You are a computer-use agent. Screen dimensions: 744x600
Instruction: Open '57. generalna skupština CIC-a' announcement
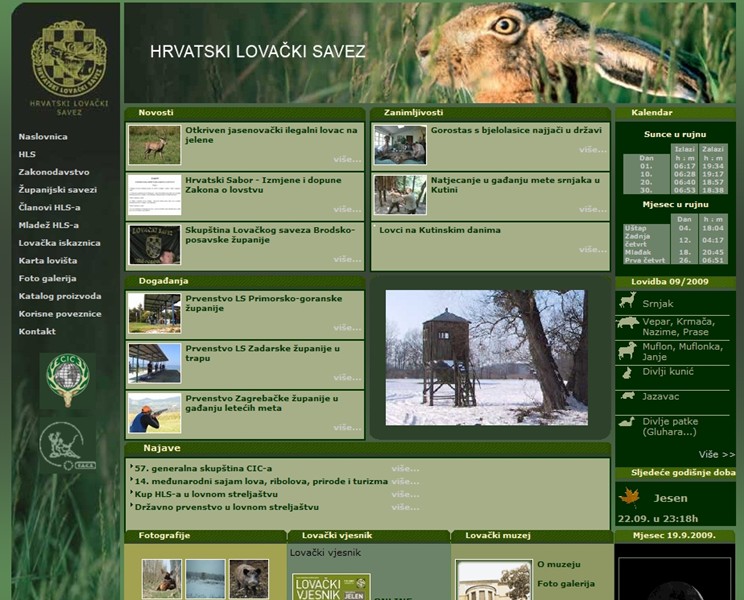(x=203, y=469)
